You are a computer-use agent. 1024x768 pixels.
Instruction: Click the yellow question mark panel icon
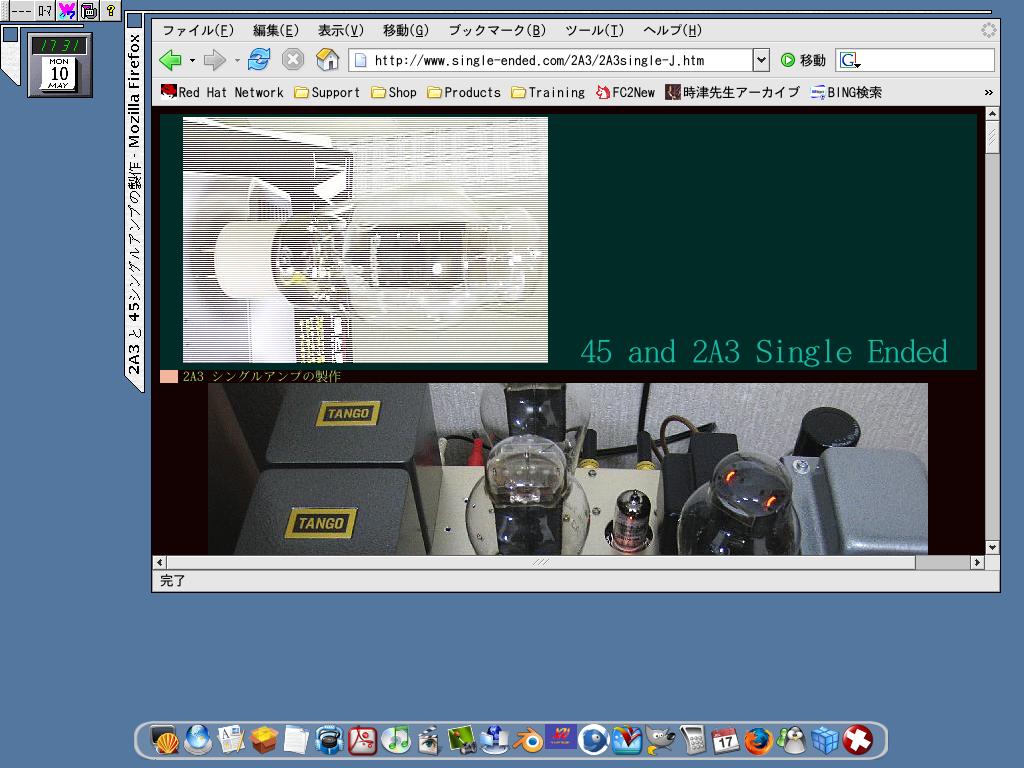(110, 11)
